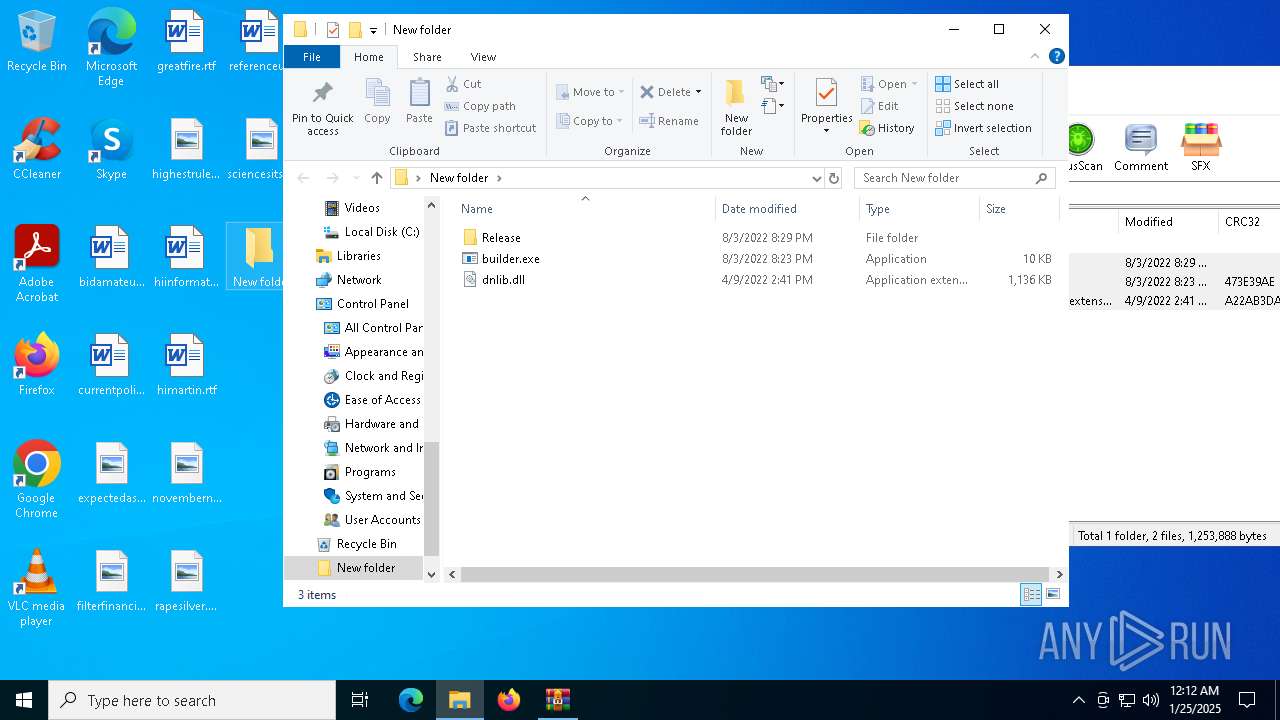Image resolution: width=1280 pixels, height=720 pixels.
Task: Open Microsoft Edge from taskbar
Action: pos(411,700)
